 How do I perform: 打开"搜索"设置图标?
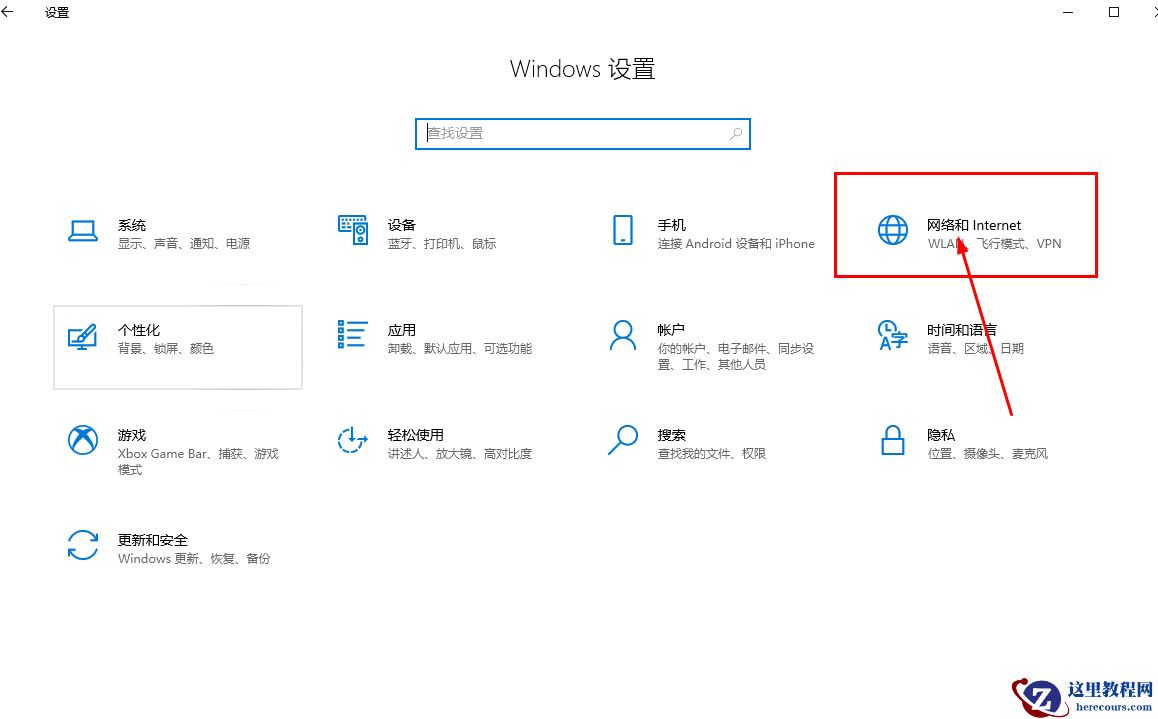[622, 441]
